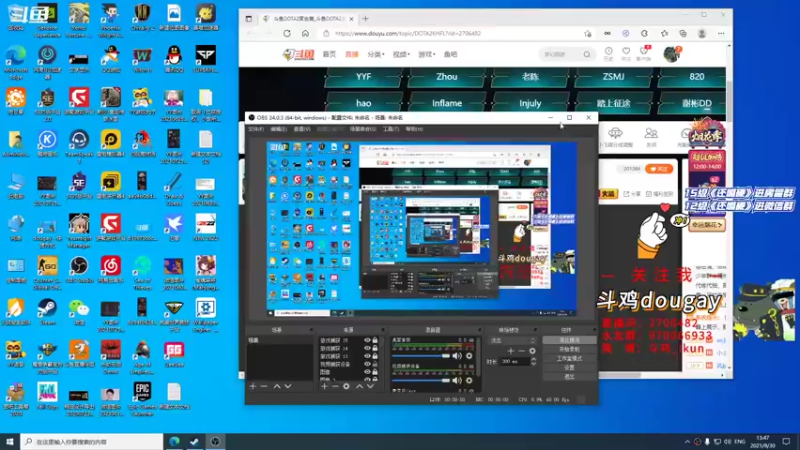Screen dimensions: 800x450
Task: Open a new tab in Edge
Action: (365, 19)
